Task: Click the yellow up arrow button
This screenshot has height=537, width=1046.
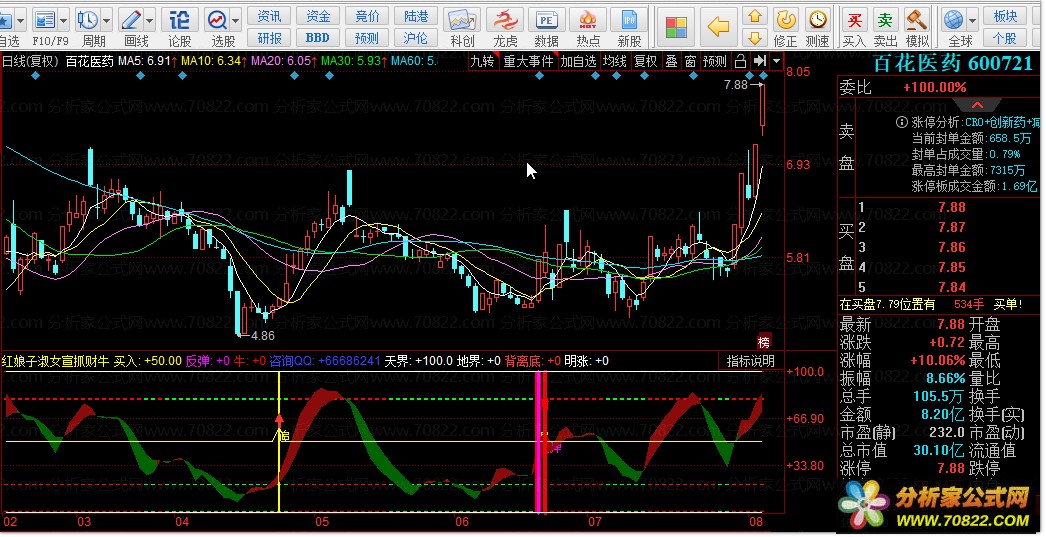Action: [755, 16]
